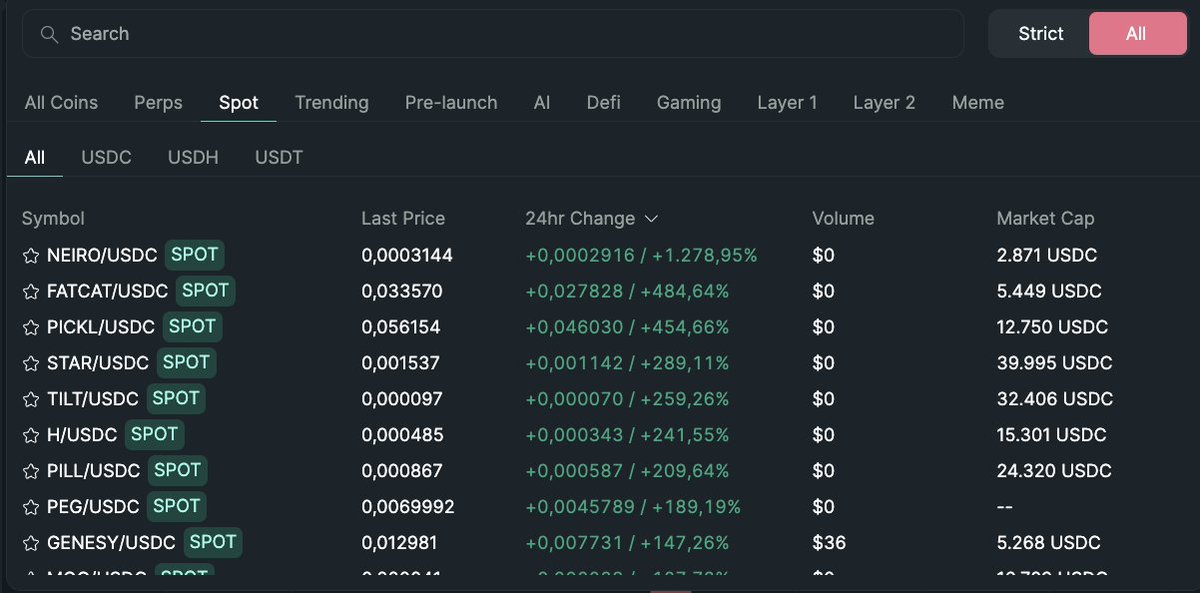1200x593 pixels.
Task: Sort by 24hr Change chevron
Action: point(651,219)
